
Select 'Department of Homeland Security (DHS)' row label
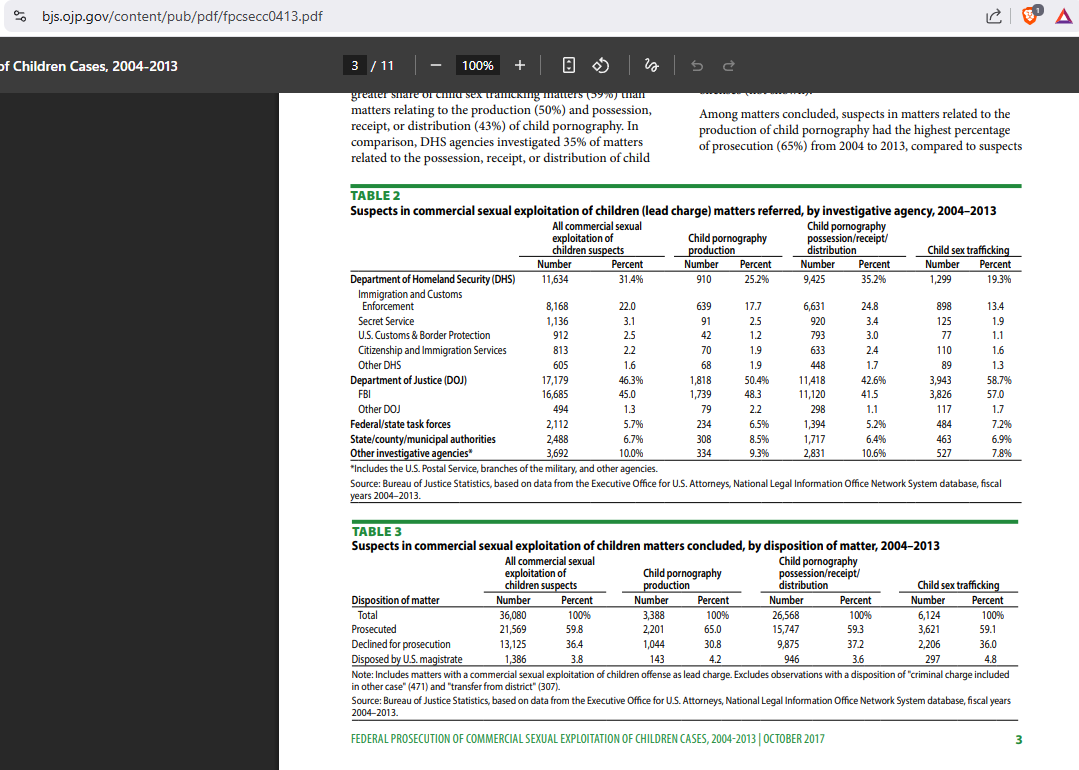432,279
